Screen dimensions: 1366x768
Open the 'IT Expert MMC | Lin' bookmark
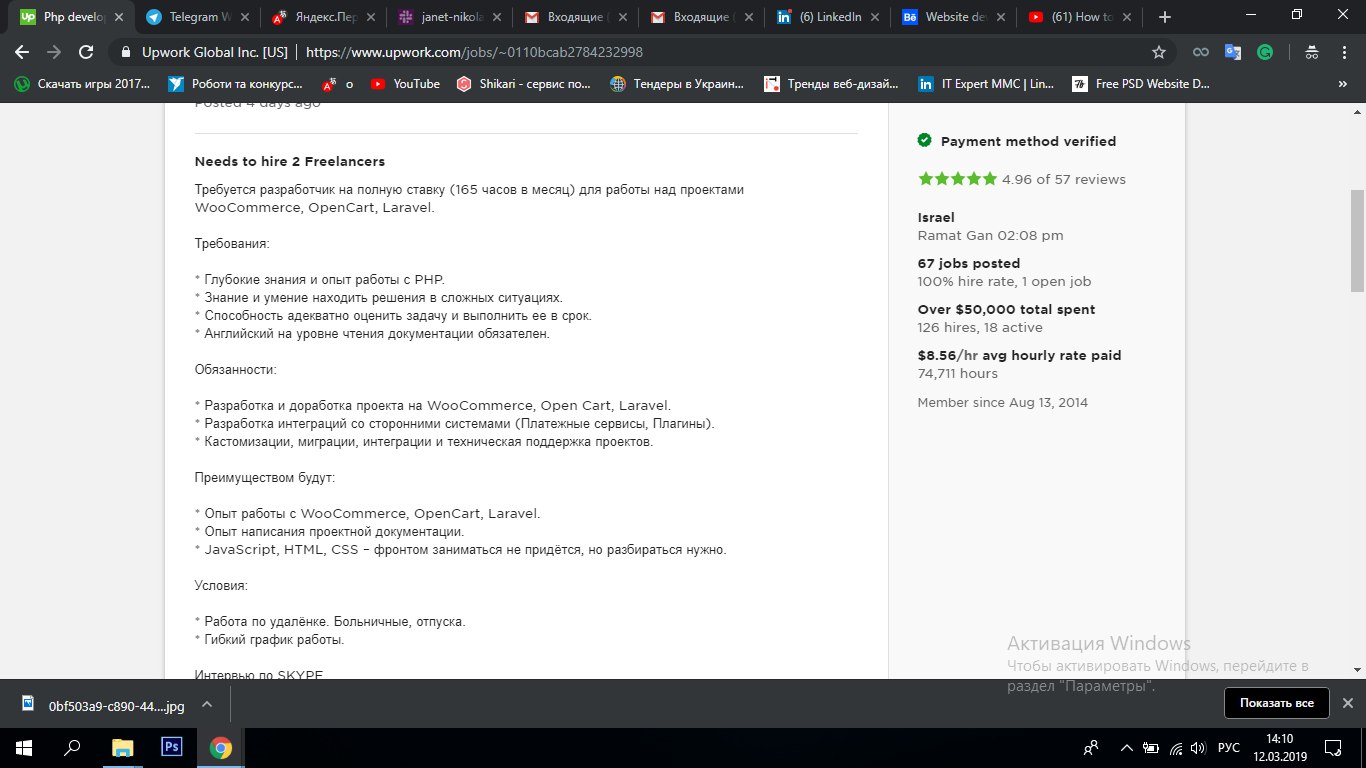pos(986,84)
